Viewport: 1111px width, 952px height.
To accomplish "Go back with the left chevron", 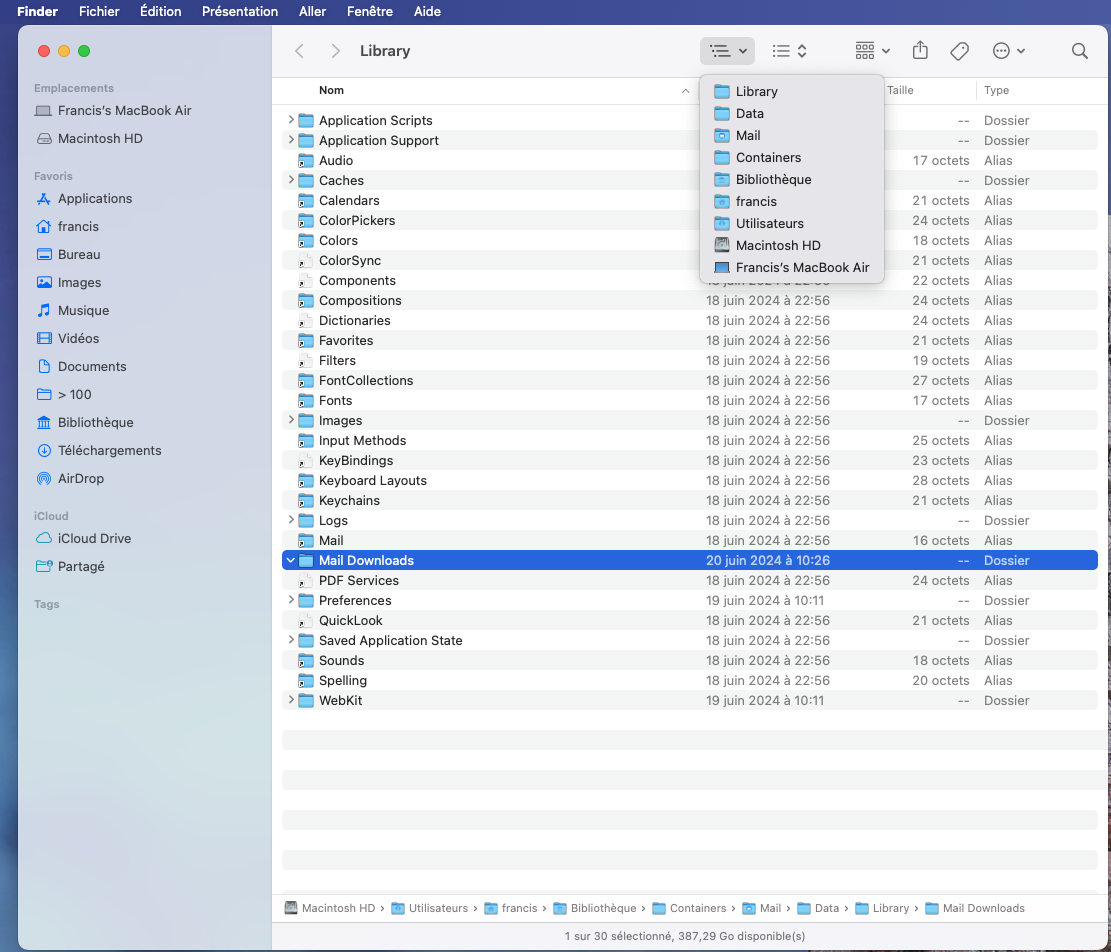I will pyautogui.click(x=299, y=51).
